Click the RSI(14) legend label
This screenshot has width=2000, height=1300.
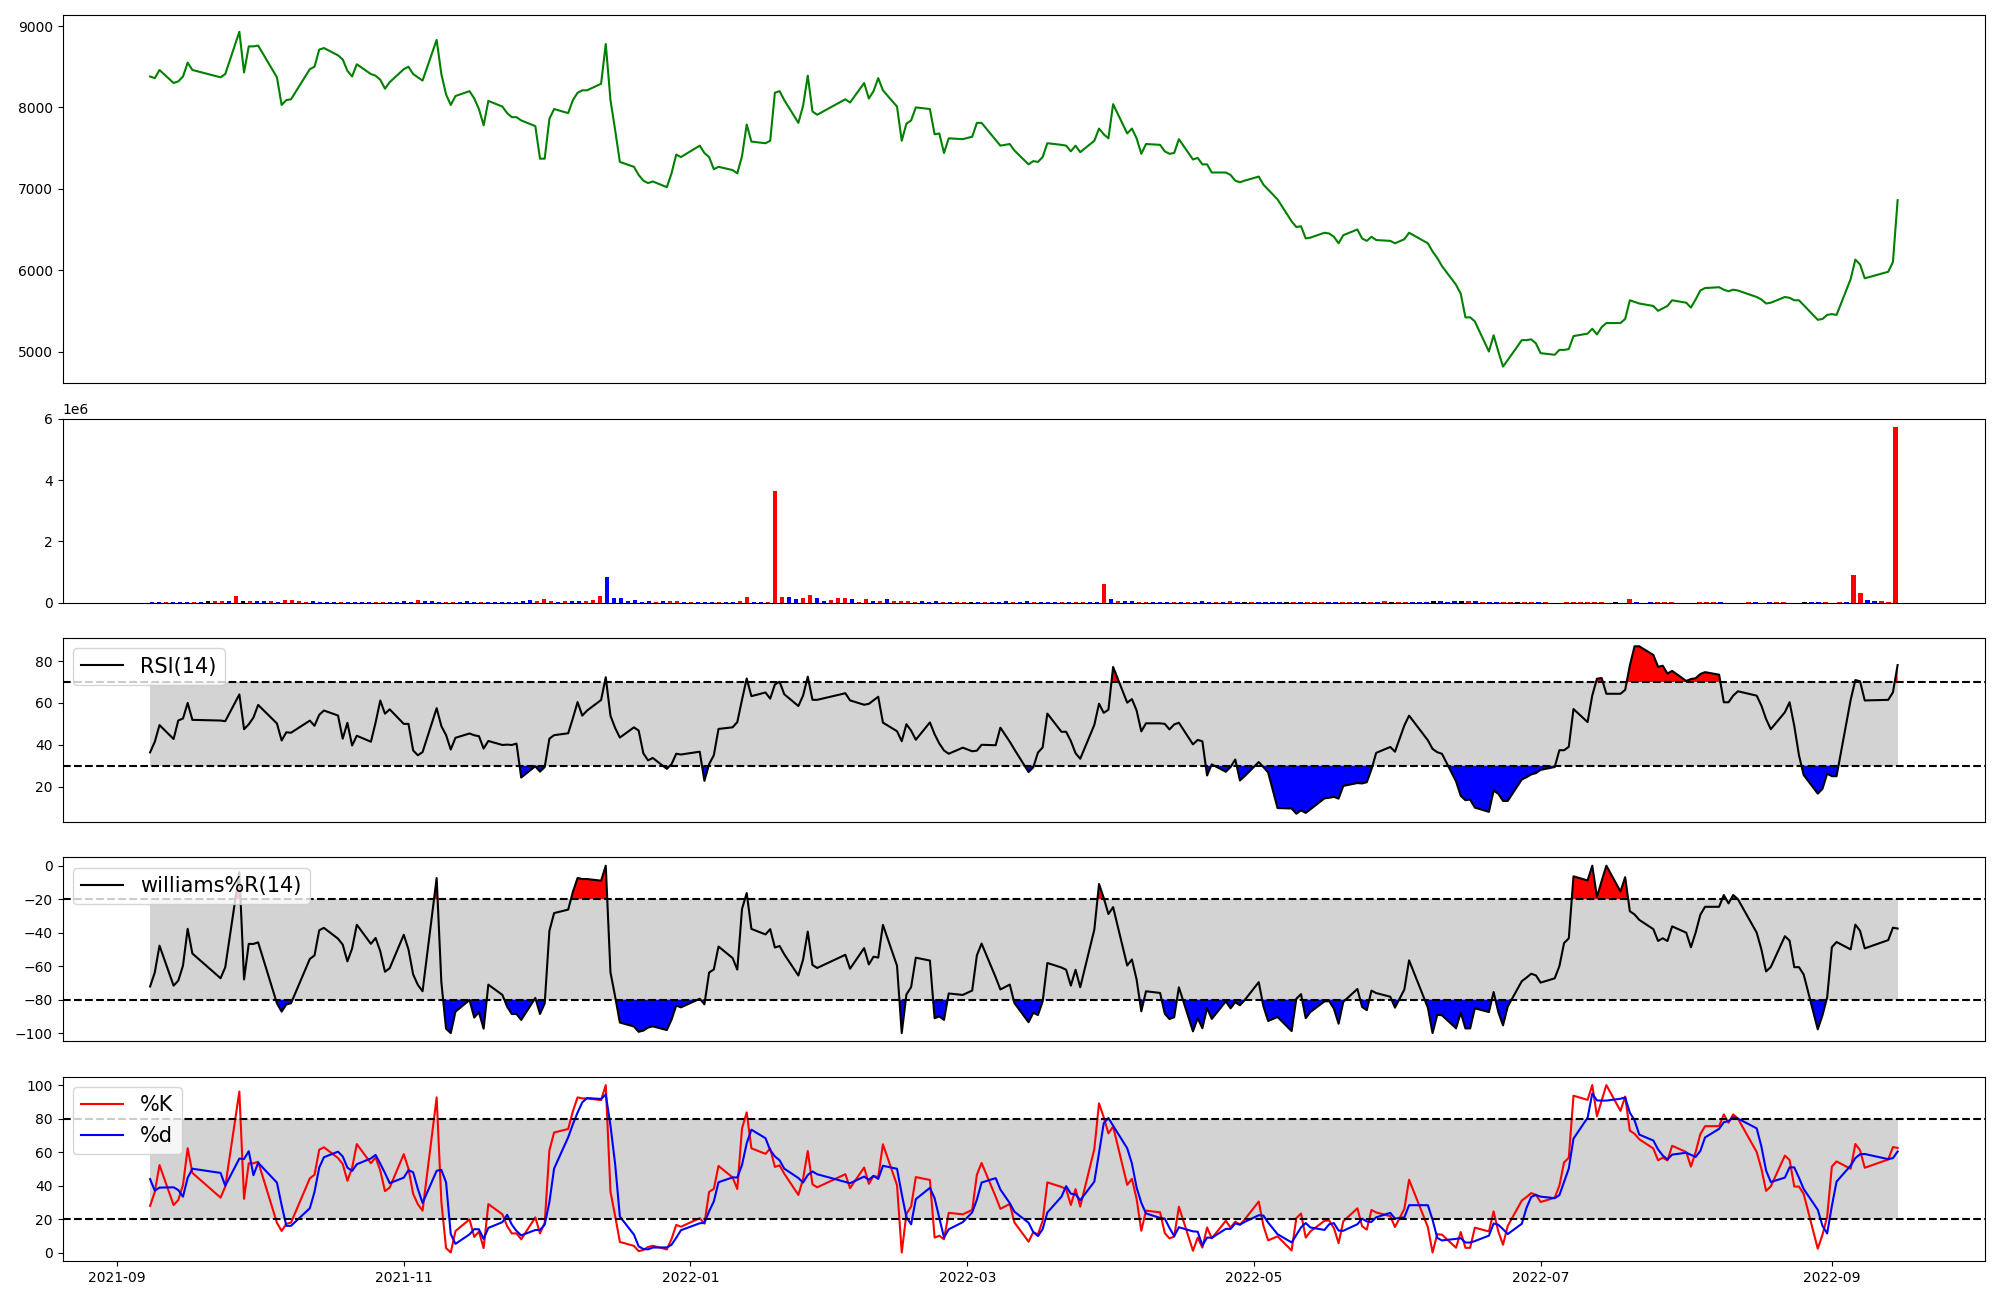click(177, 666)
